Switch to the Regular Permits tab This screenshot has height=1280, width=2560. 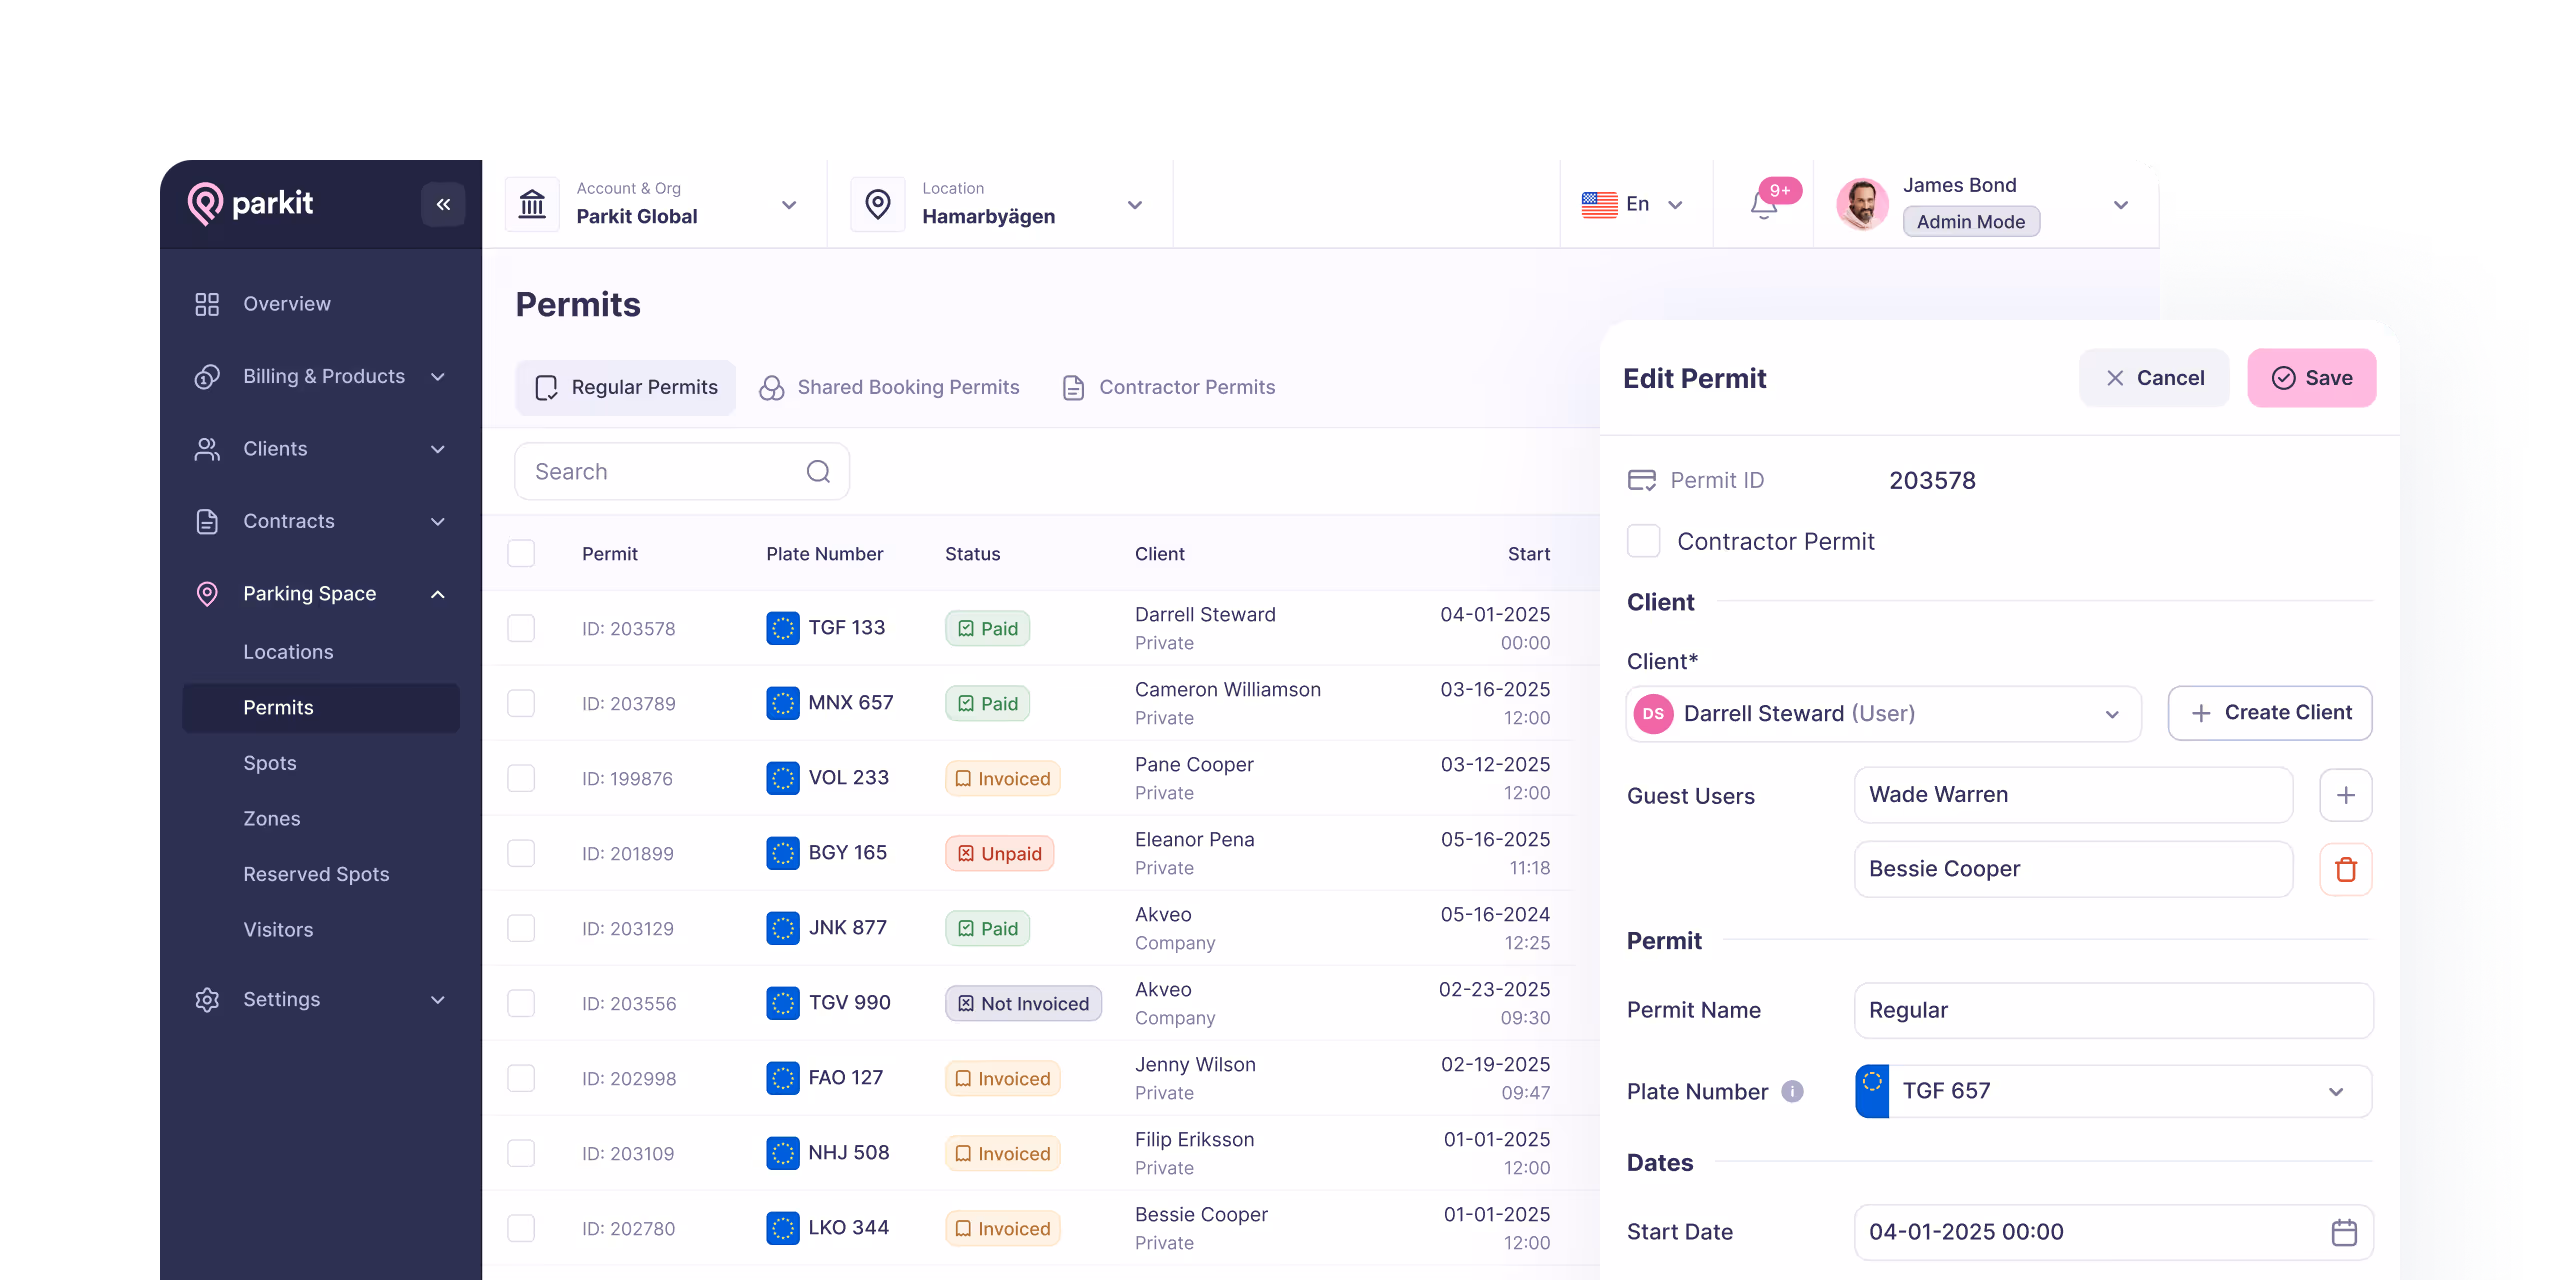coord(626,388)
